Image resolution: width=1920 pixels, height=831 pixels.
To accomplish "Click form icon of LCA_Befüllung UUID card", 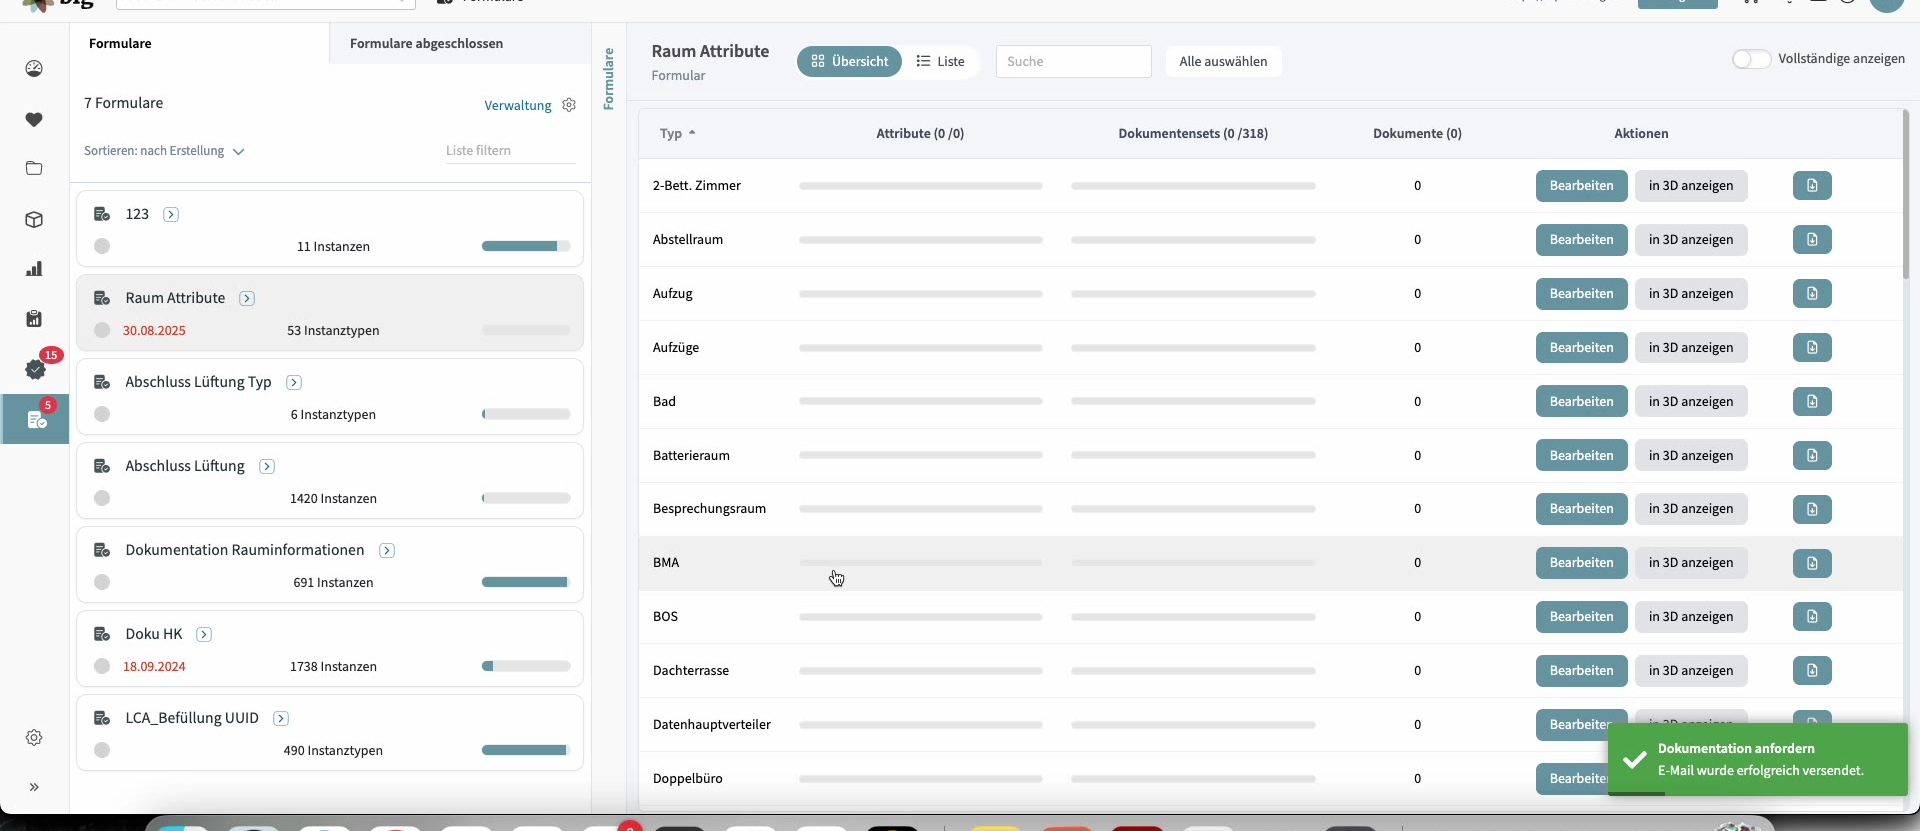I will click(x=102, y=718).
